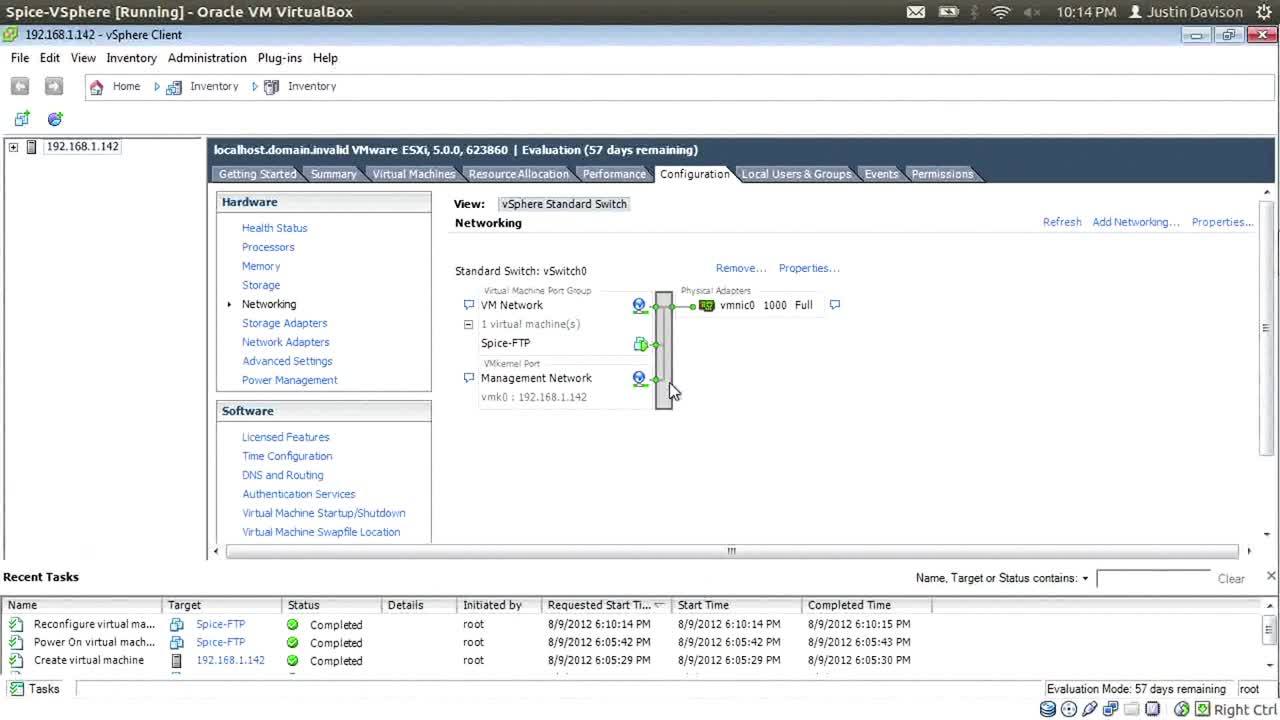Click the Justin Davison user menu

(x=1185, y=12)
